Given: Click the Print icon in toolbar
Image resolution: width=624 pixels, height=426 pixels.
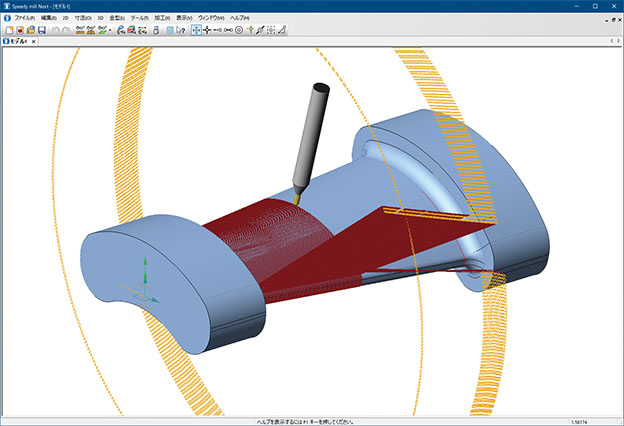Looking at the screenshot, I should pyautogui.click(x=155, y=30).
